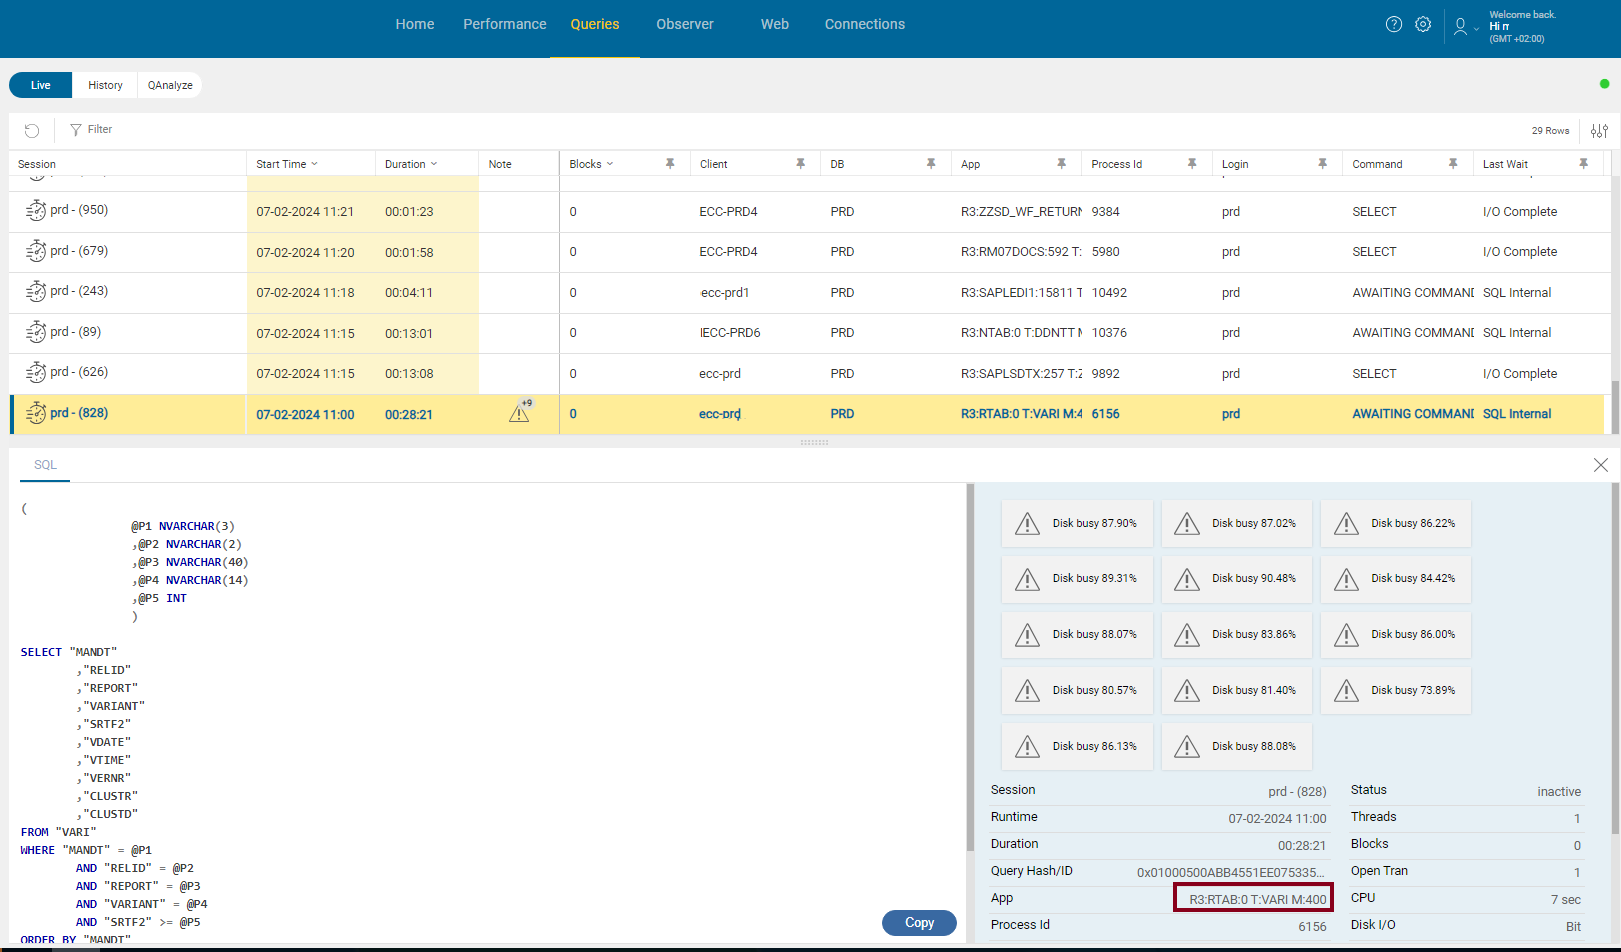Click the Disk busy 80.57% alert
This screenshot has height=952, width=1621.
pyautogui.click(x=1077, y=690)
